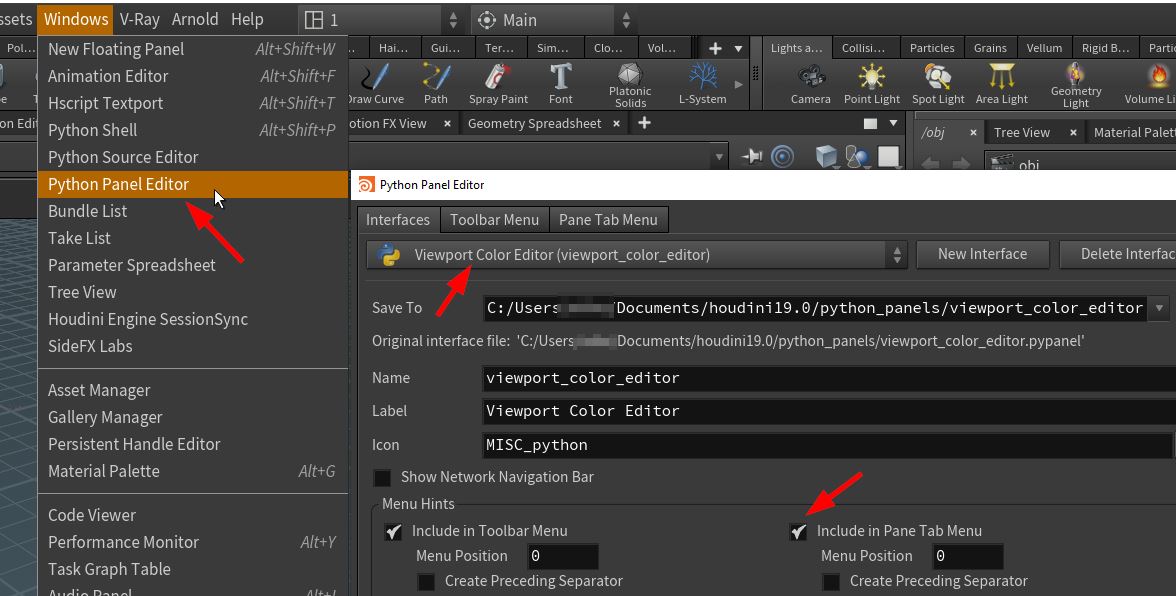Switch to the Interfaces tab
Image resolution: width=1176 pixels, height=596 pixels.
398,220
